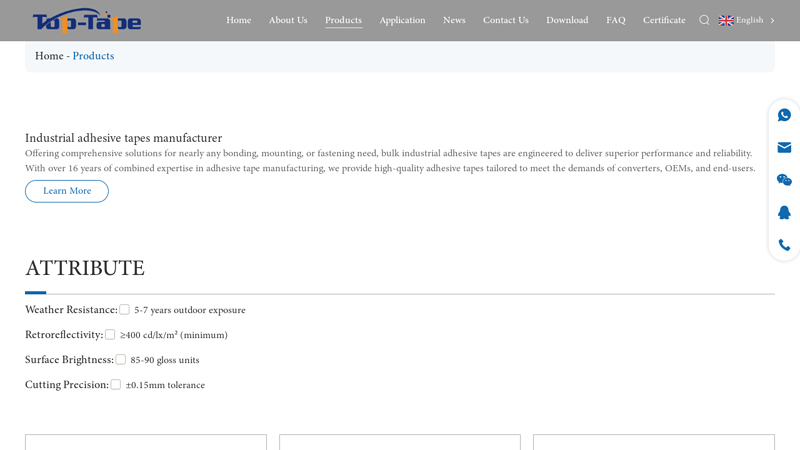This screenshot has height=450, width=800.
Task: Click the Top-Tape logo
Action: [87, 21]
